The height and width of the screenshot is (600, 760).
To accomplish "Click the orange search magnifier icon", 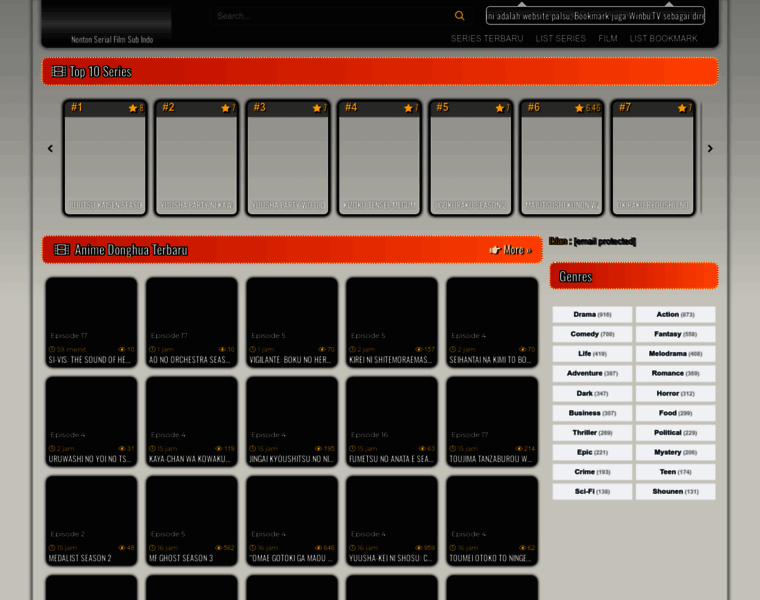I will click(x=459, y=16).
